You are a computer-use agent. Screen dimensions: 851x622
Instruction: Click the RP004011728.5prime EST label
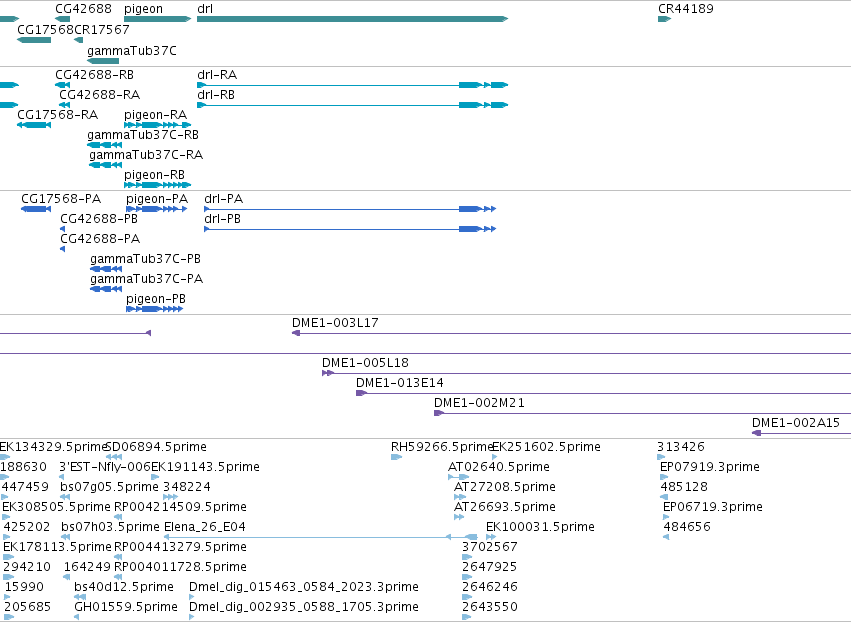tap(180, 568)
